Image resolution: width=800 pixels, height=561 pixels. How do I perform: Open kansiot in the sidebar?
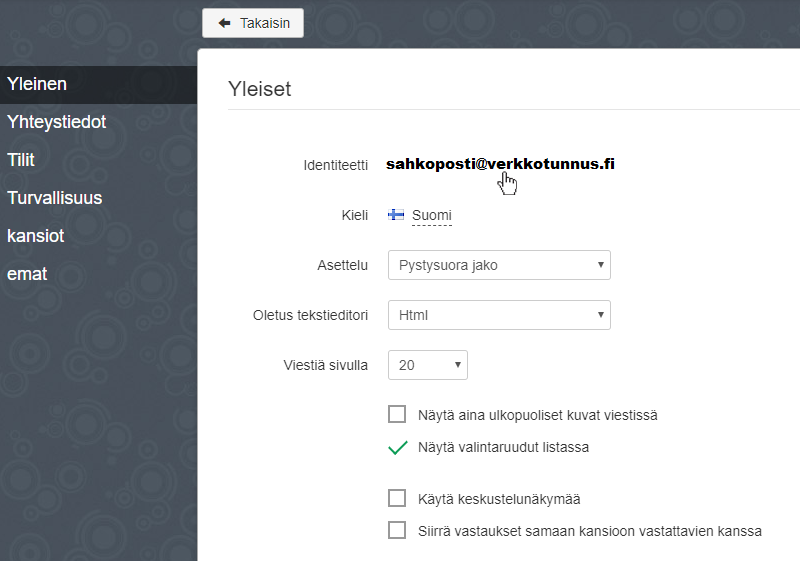coord(36,236)
